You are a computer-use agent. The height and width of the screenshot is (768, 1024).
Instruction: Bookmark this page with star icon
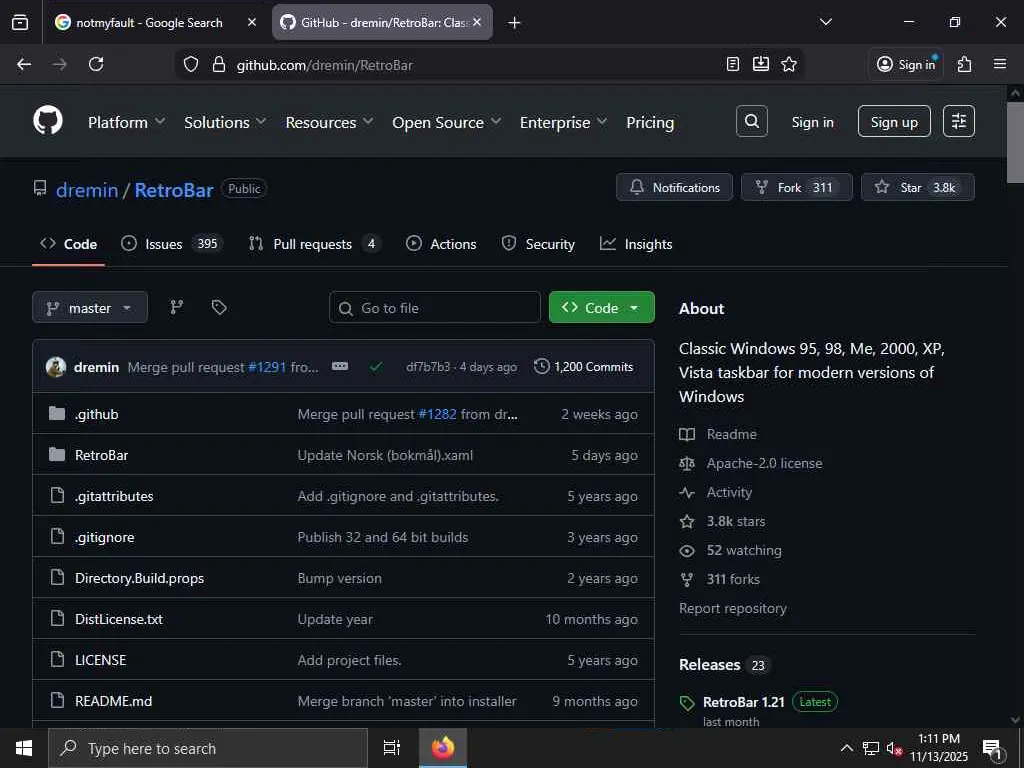(x=789, y=64)
